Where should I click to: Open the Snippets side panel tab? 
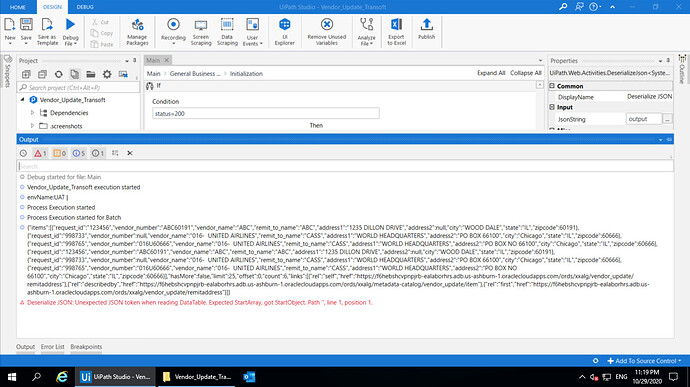[x=7, y=71]
